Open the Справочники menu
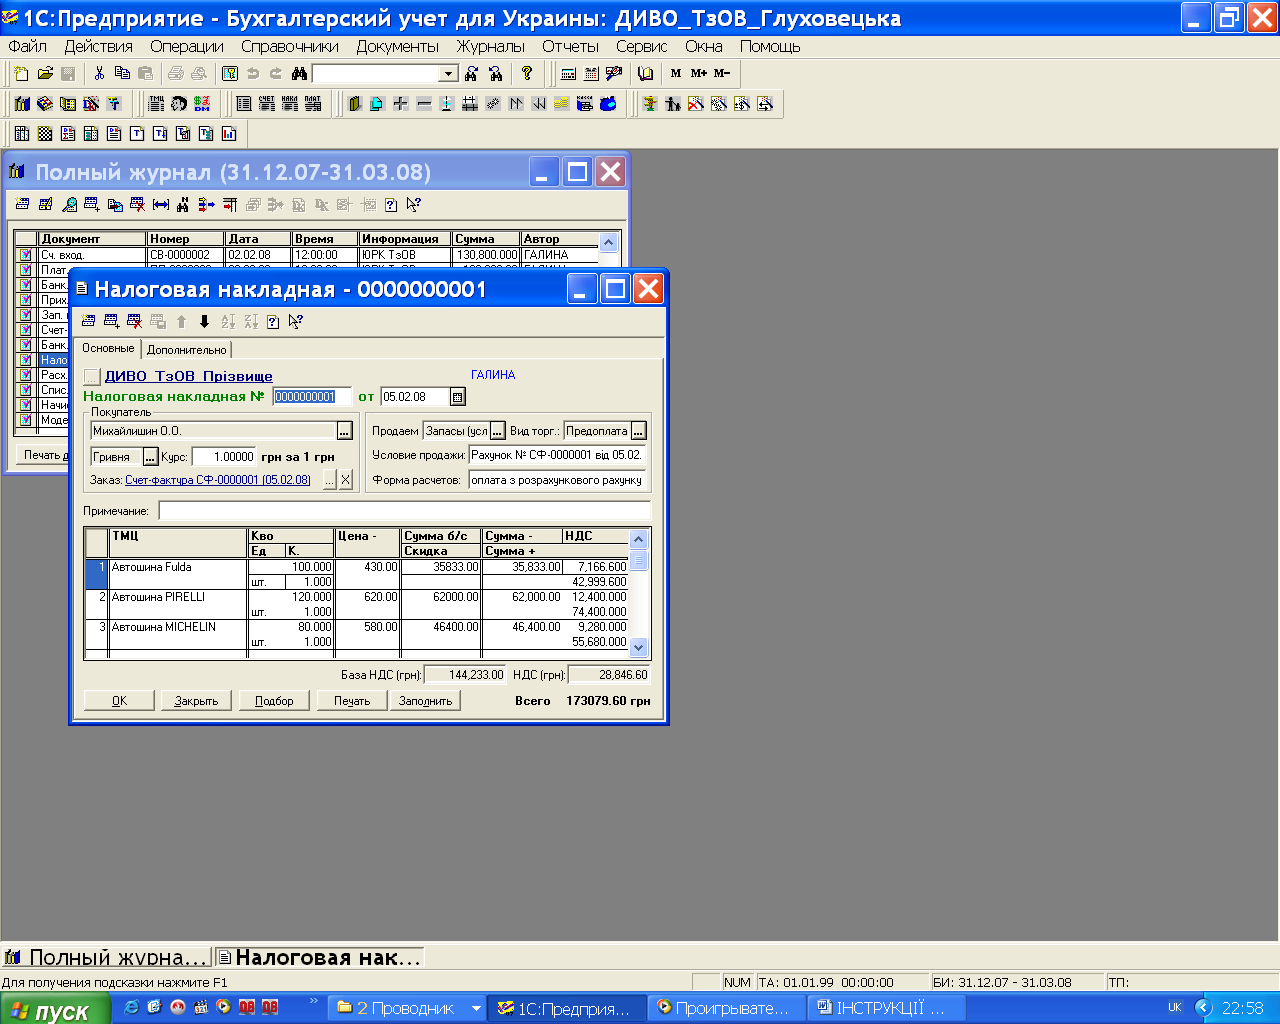Image resolution: width=1280 pixels, height=1024 pixels. click(x=290, y=46)
